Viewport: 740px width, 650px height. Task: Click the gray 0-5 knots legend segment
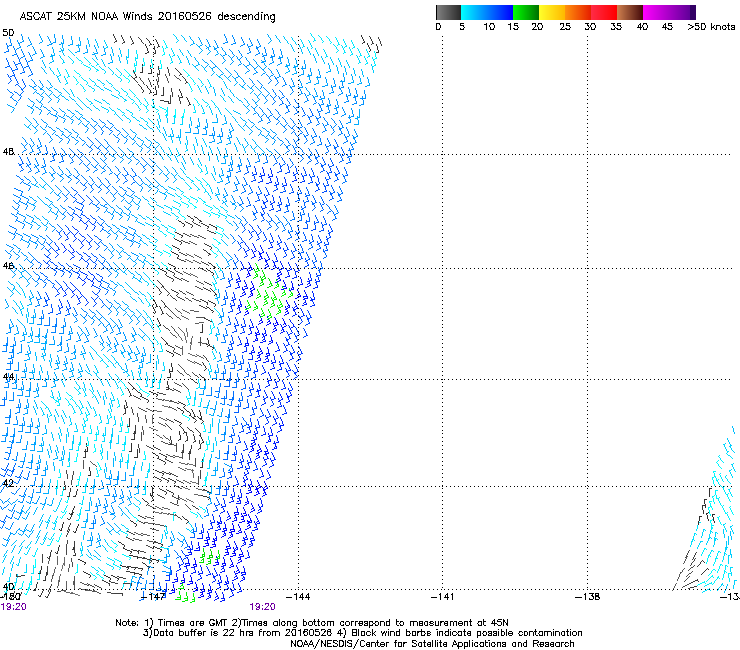448,12
